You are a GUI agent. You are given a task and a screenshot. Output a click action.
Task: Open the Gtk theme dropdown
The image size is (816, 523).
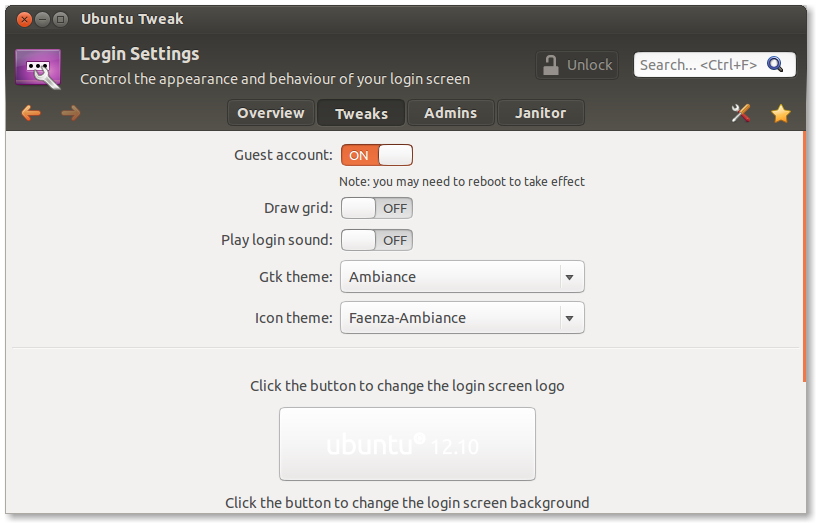click(x=462, y=277)
